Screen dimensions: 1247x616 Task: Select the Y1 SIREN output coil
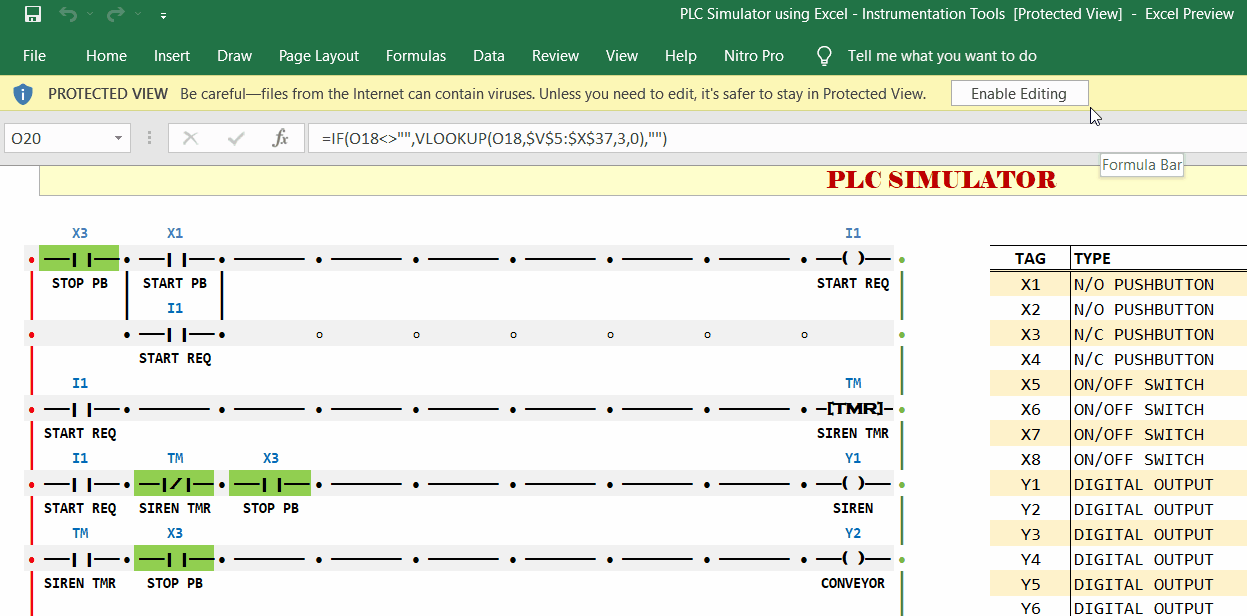[x=853, y=484]
